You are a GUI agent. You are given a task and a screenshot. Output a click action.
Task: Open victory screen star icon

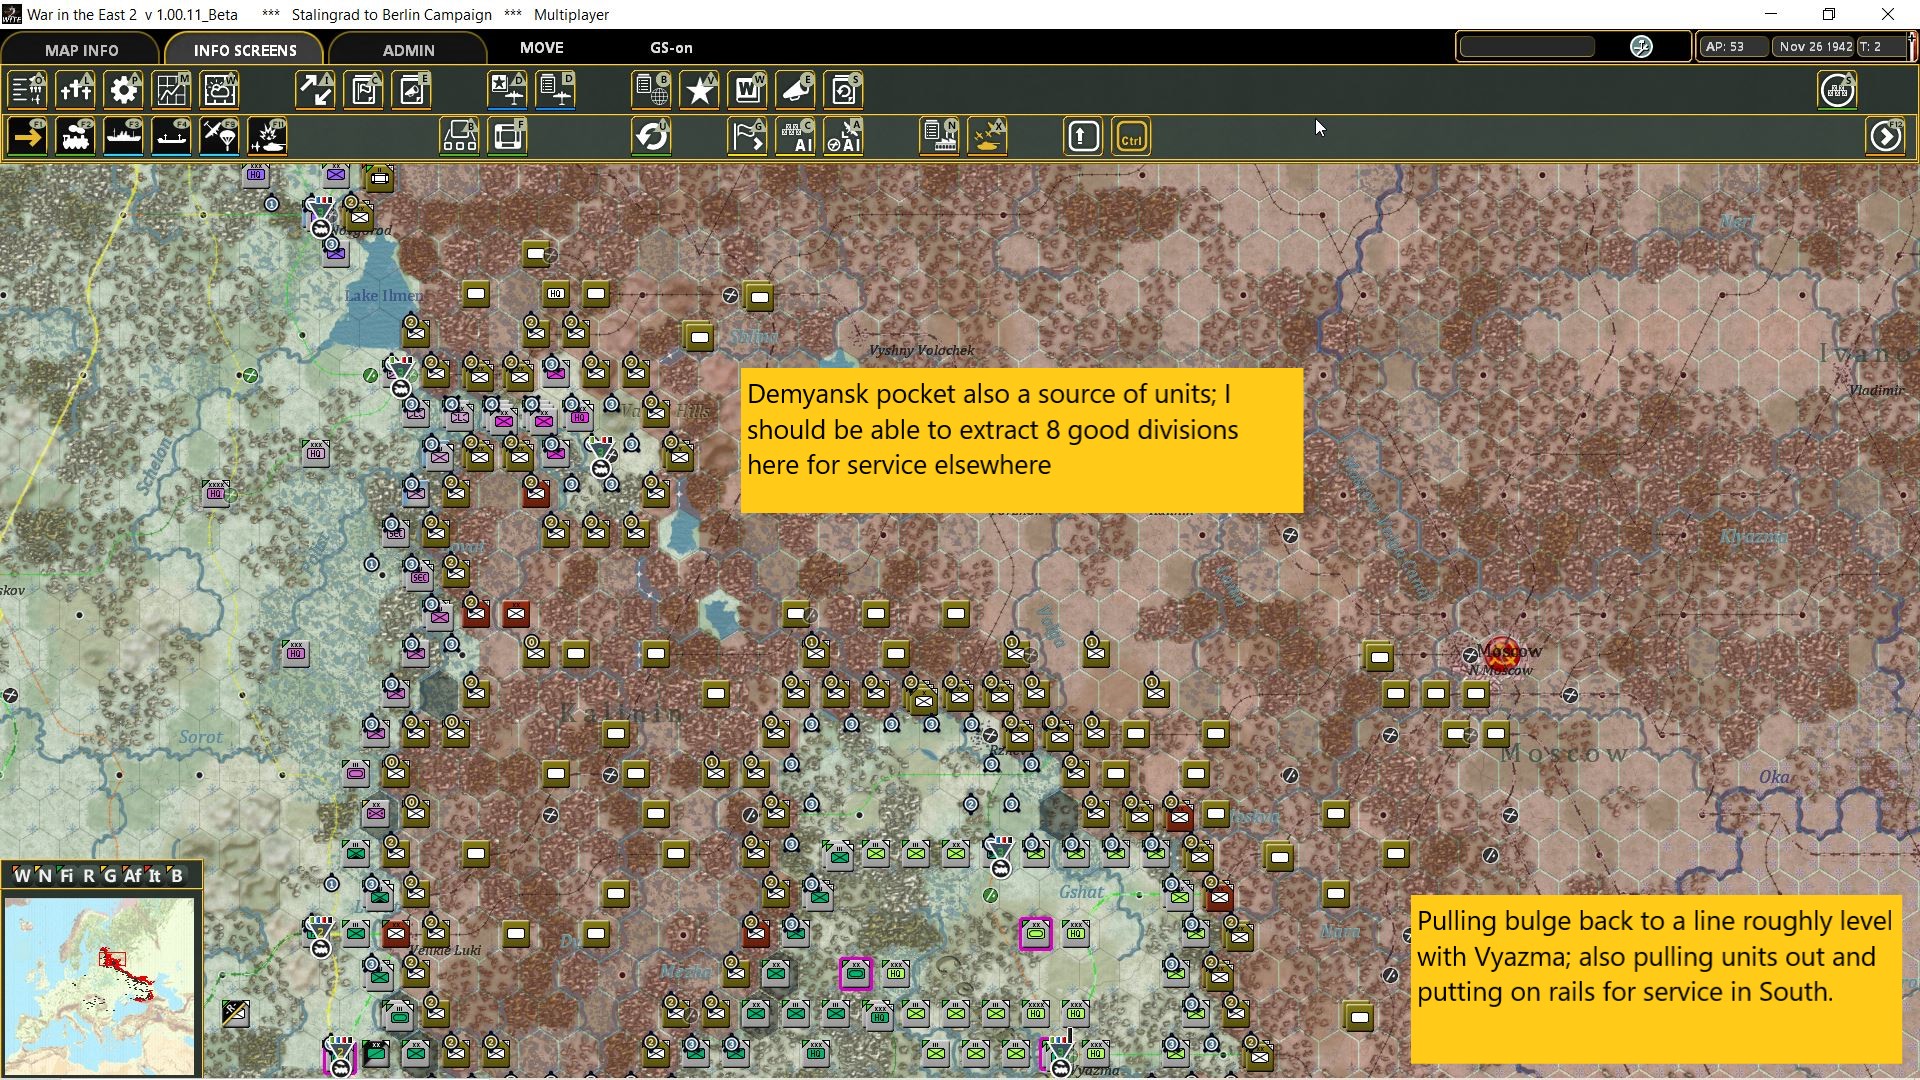[700, 91]
